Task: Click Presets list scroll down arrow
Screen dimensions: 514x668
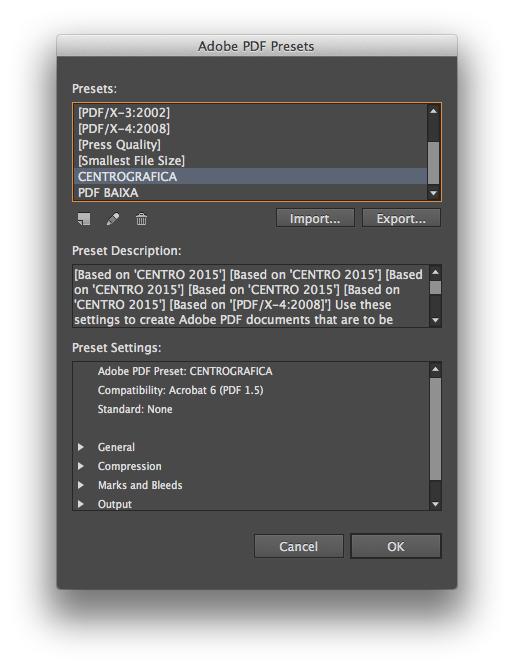Action: pyautogui.click(x=434, y=193)
